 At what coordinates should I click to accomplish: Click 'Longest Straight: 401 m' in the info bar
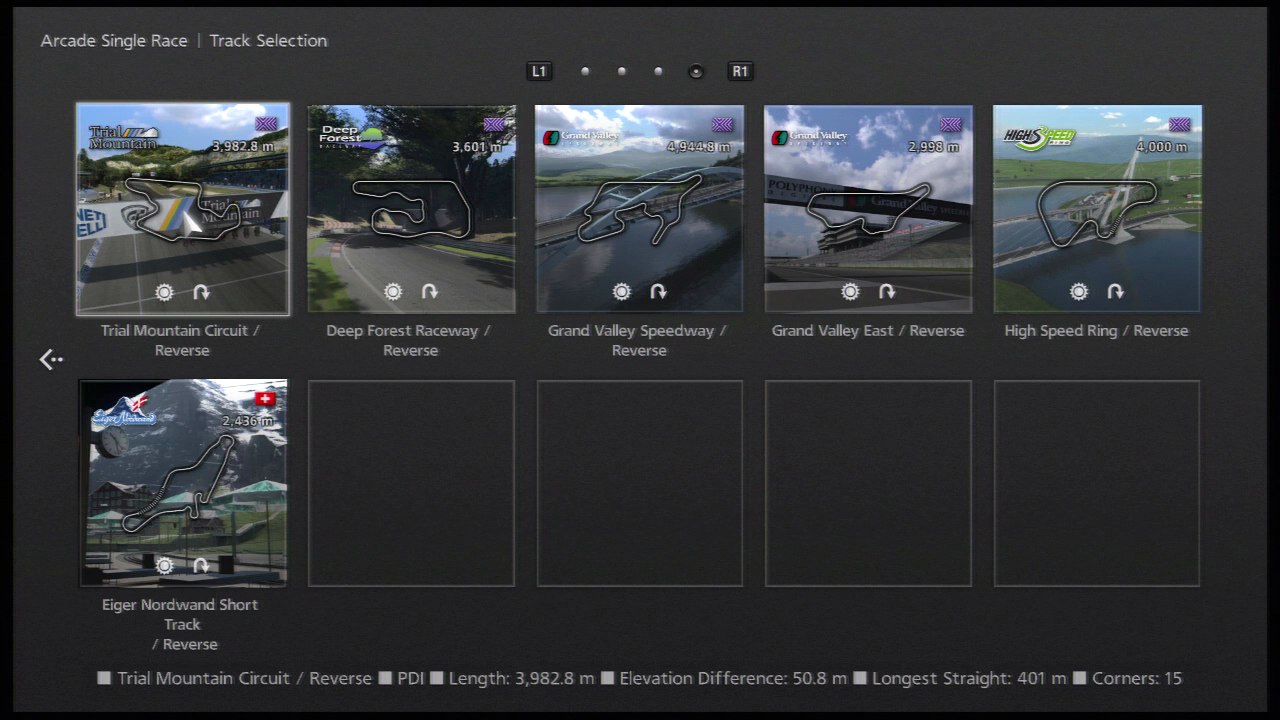[970, 678]
